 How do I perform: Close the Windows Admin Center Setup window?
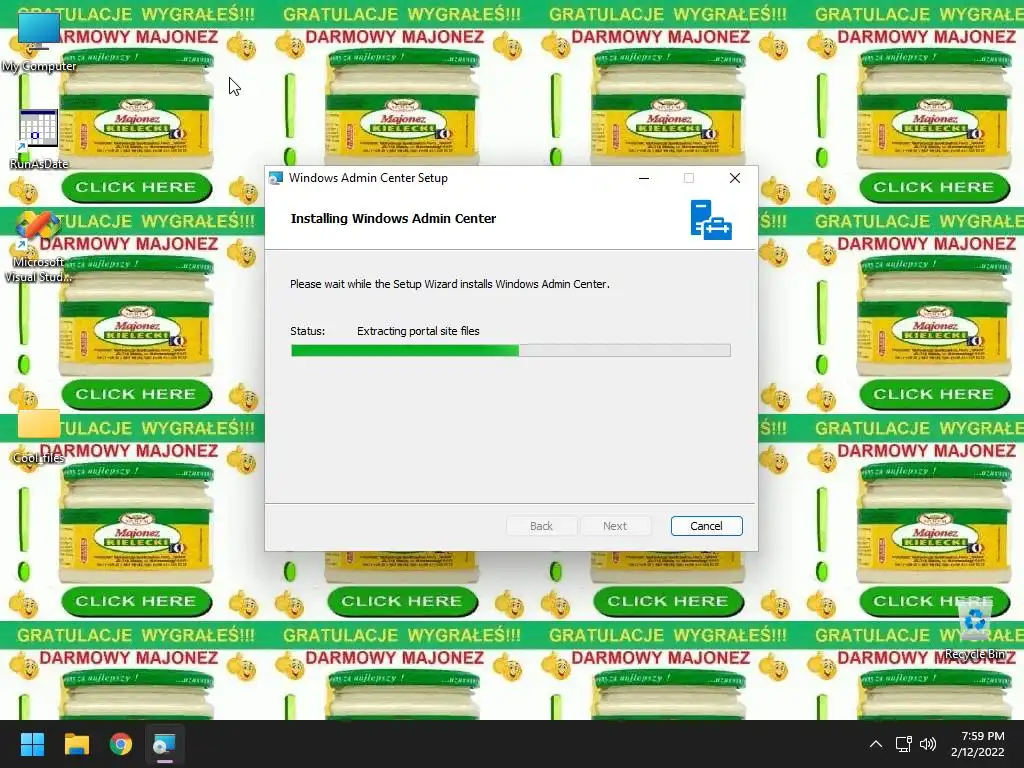tap(735, 178)
